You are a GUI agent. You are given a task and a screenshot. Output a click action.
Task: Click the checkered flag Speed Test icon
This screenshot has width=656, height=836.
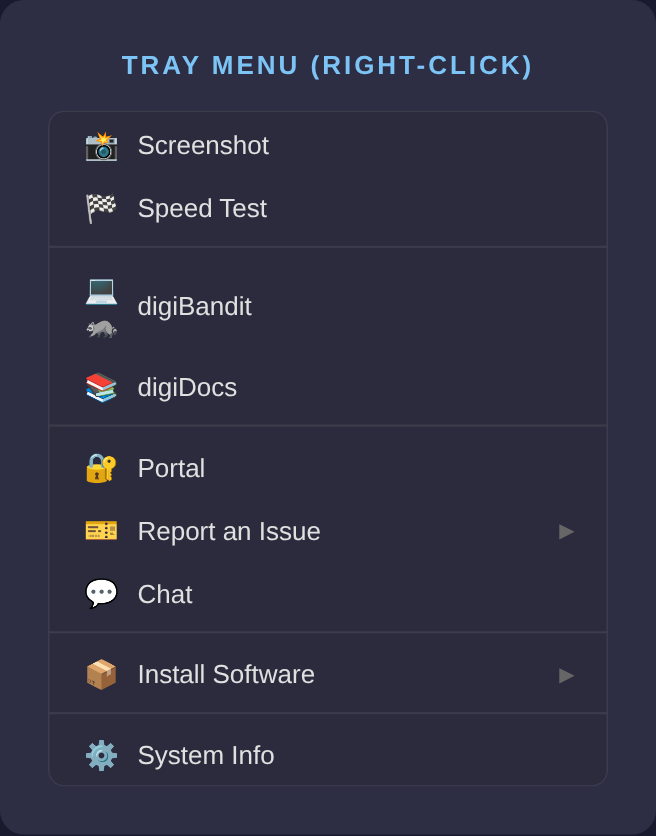tap(101, 209)
